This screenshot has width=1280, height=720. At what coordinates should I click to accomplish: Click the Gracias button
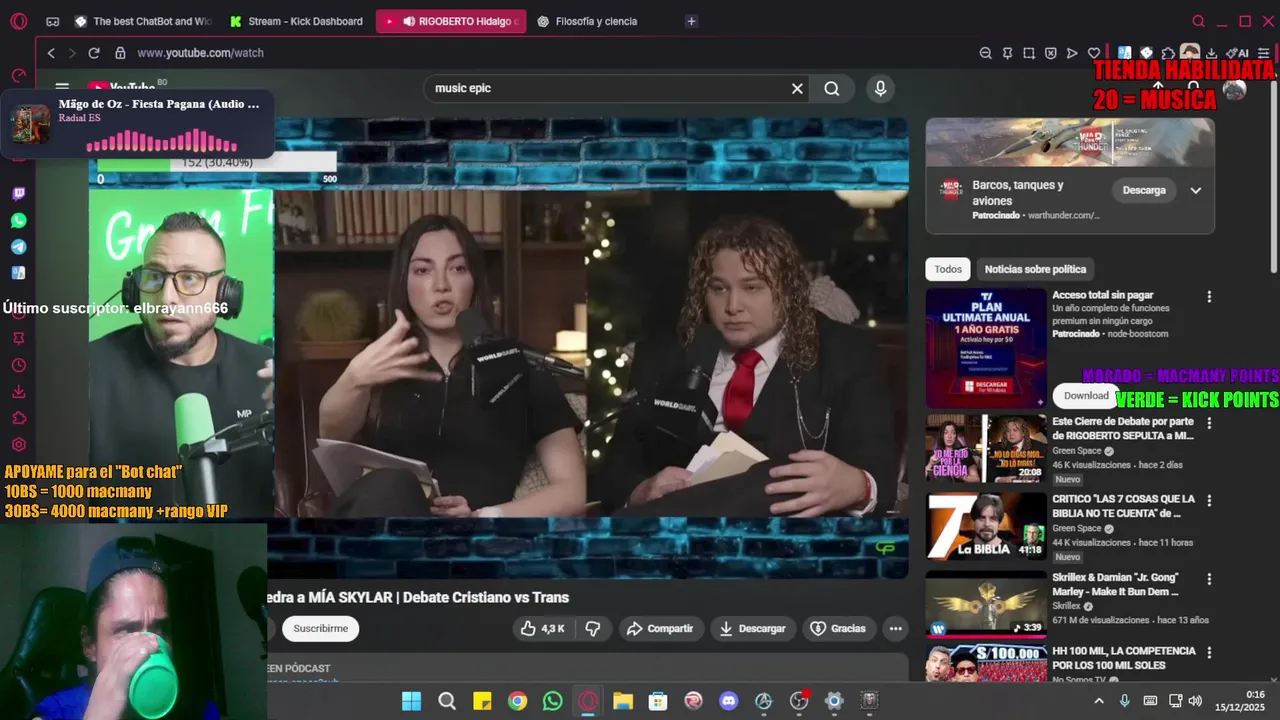pyautogui.click(x=838, y=629)
